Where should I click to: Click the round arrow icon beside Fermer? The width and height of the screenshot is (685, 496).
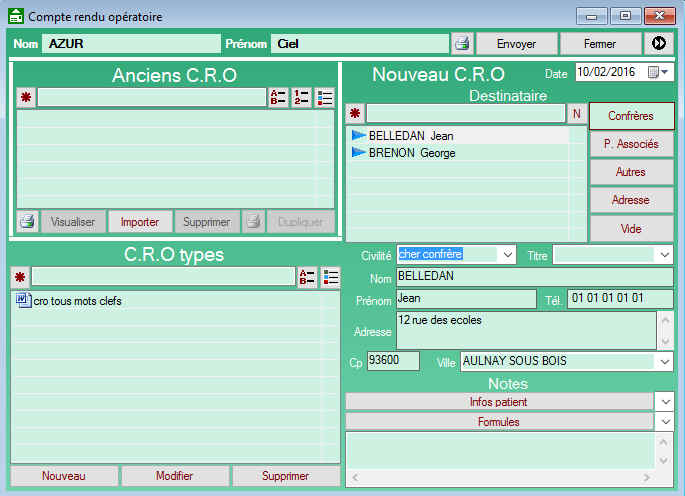pos(659,44)
